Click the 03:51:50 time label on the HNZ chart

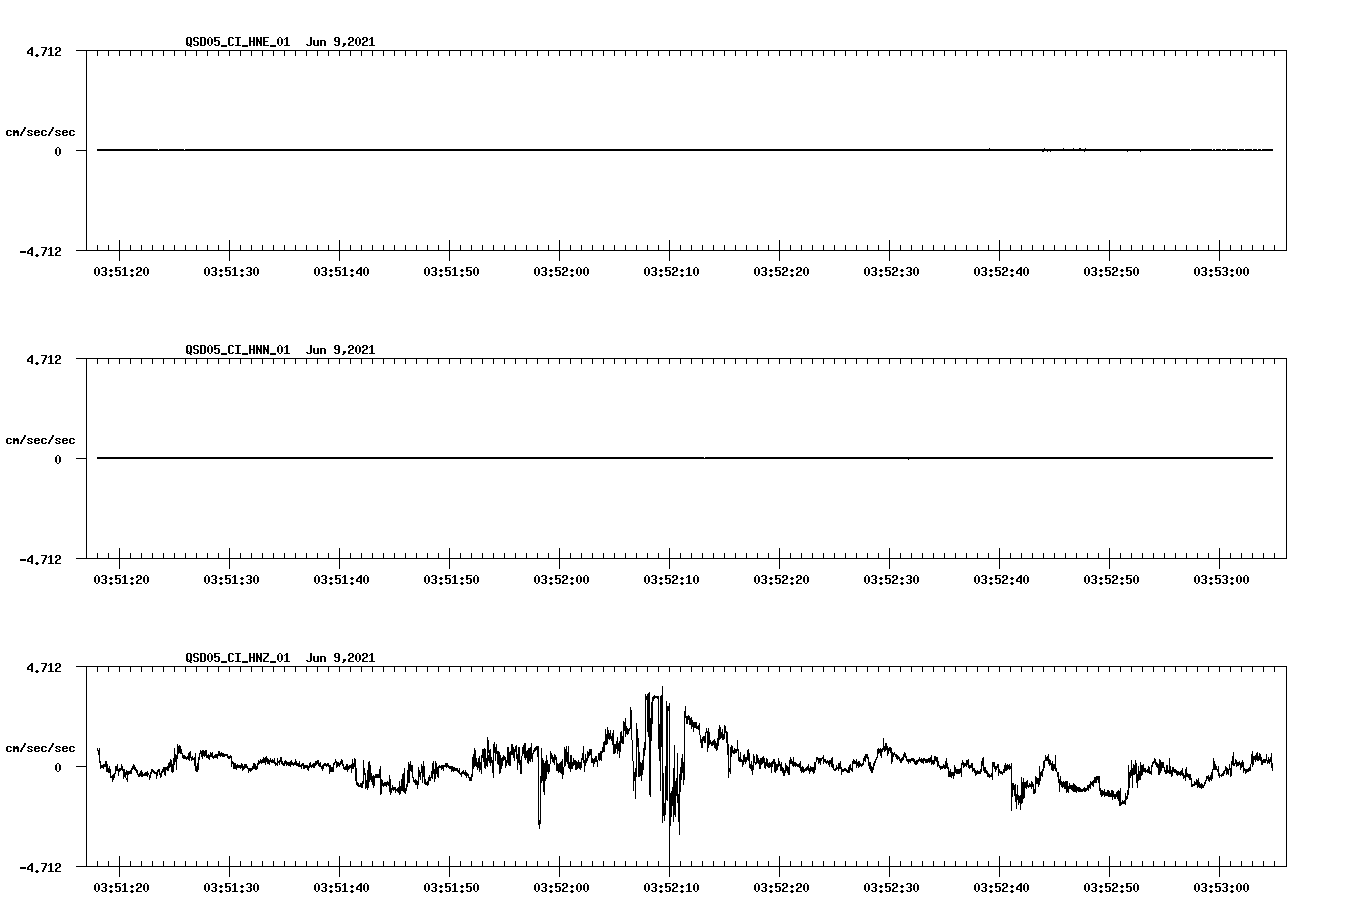(451, 888)
